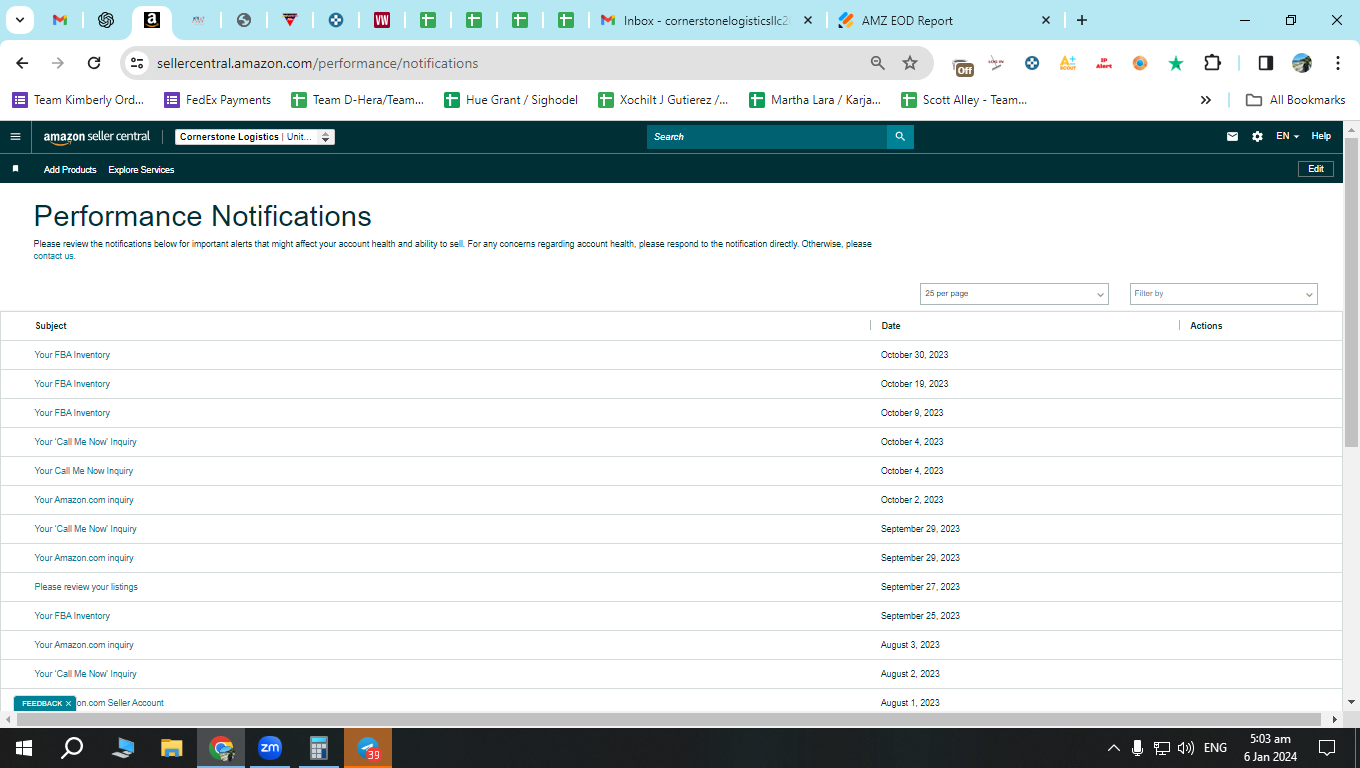Image resolution: width=1360 pixels, height=768 pixels.
Task: Toggle the Chrome side panel
Action: coord(1265,63)
